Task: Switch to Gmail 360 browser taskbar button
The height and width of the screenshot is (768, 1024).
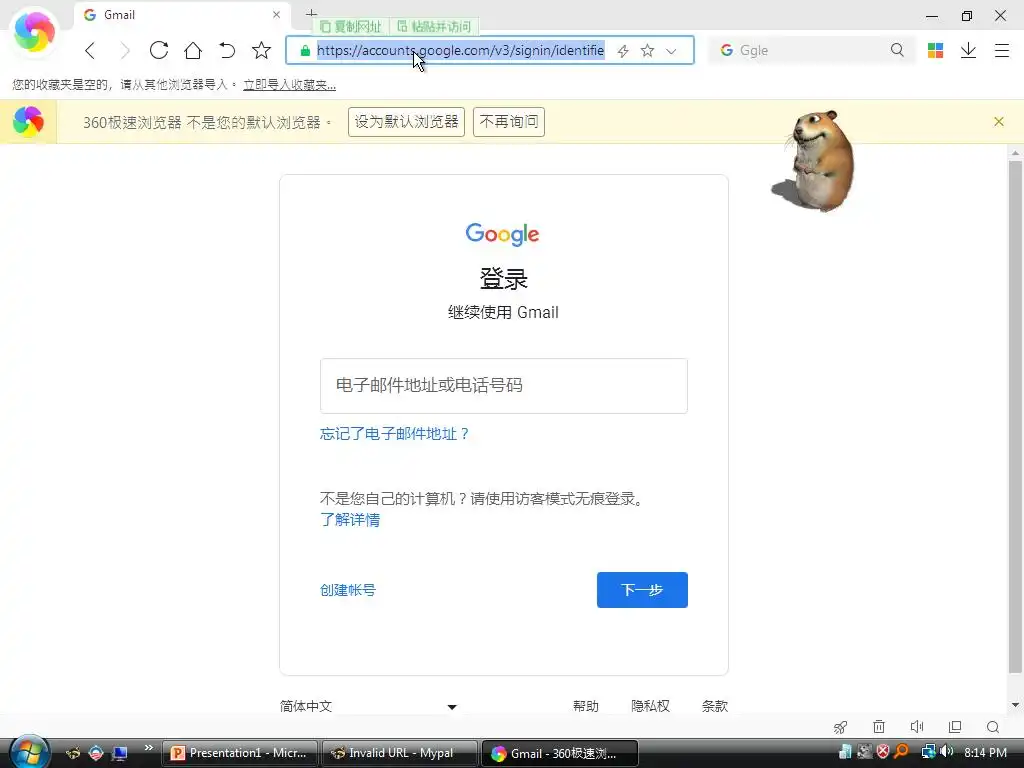Action: pyautogui.click(x=559, y=753)
